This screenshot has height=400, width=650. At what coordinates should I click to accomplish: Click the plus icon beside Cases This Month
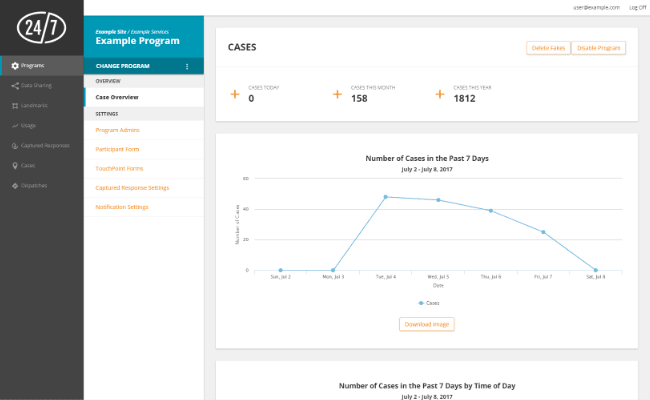pos(338,94)
